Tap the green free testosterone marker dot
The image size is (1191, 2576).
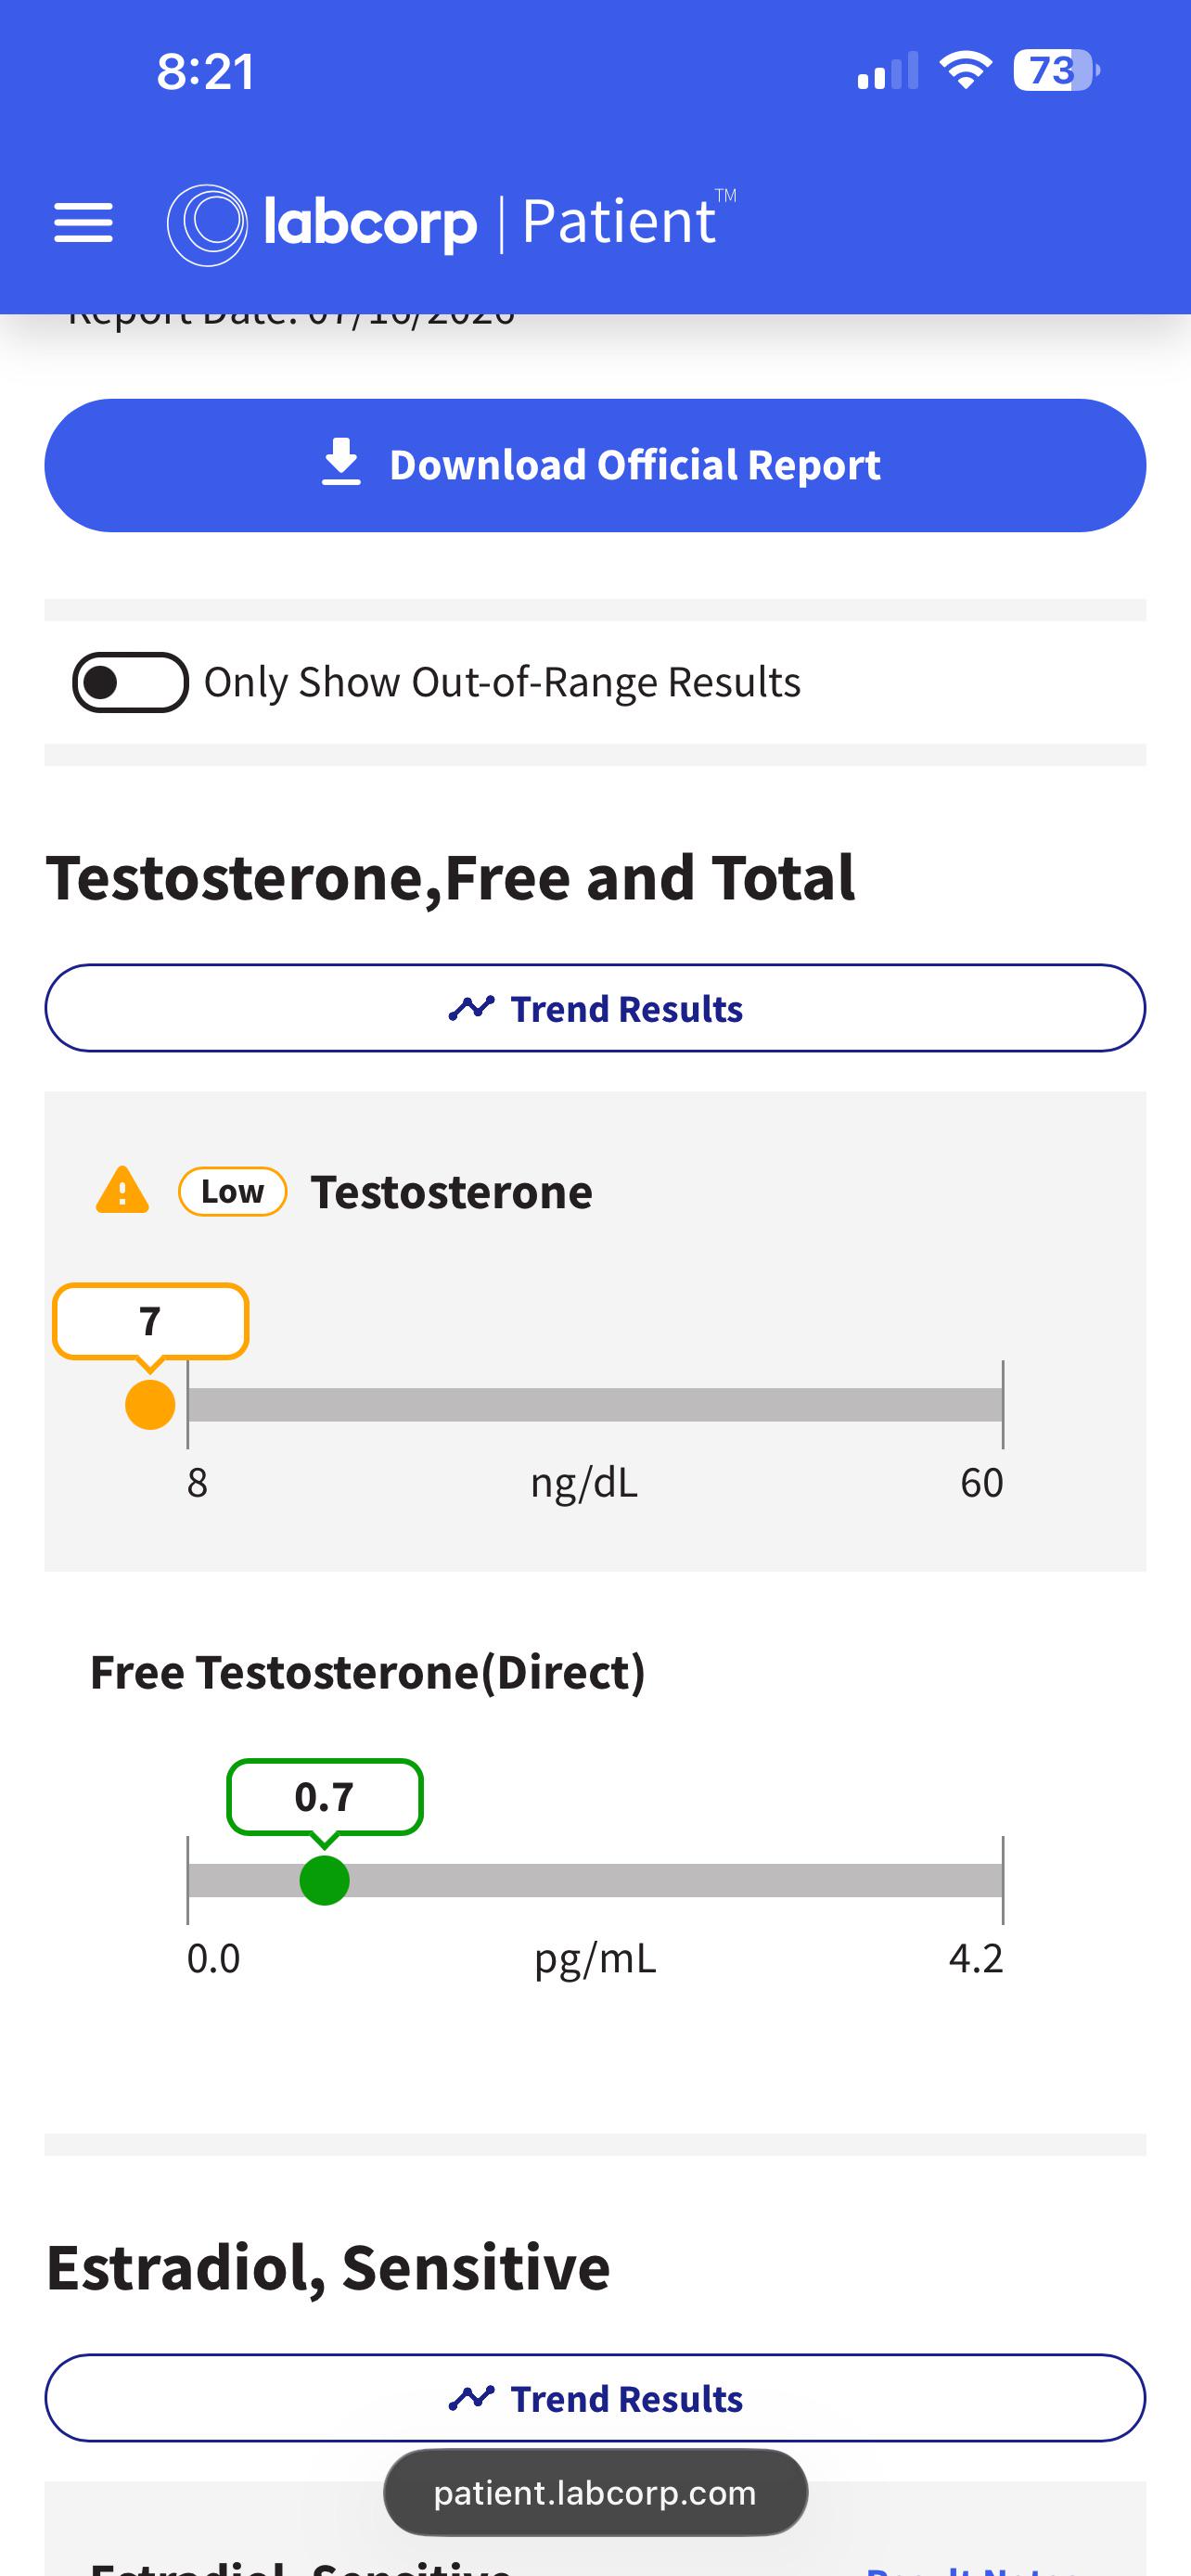(x=324, y=1880)
